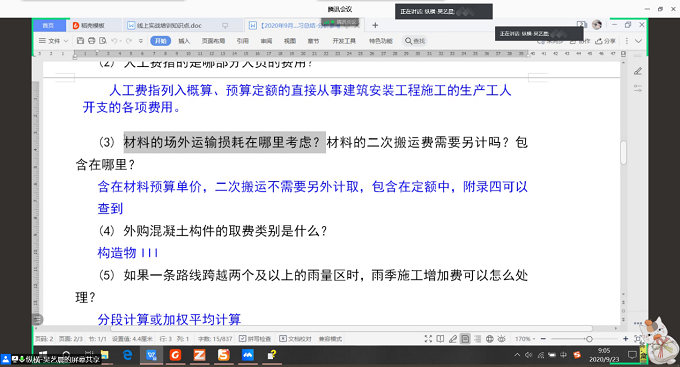The height and width of the screenshot is (367, 680).
Task: Expand the 文件 menu dropdown
Action: pyautogui.click(x=54, y=41)
